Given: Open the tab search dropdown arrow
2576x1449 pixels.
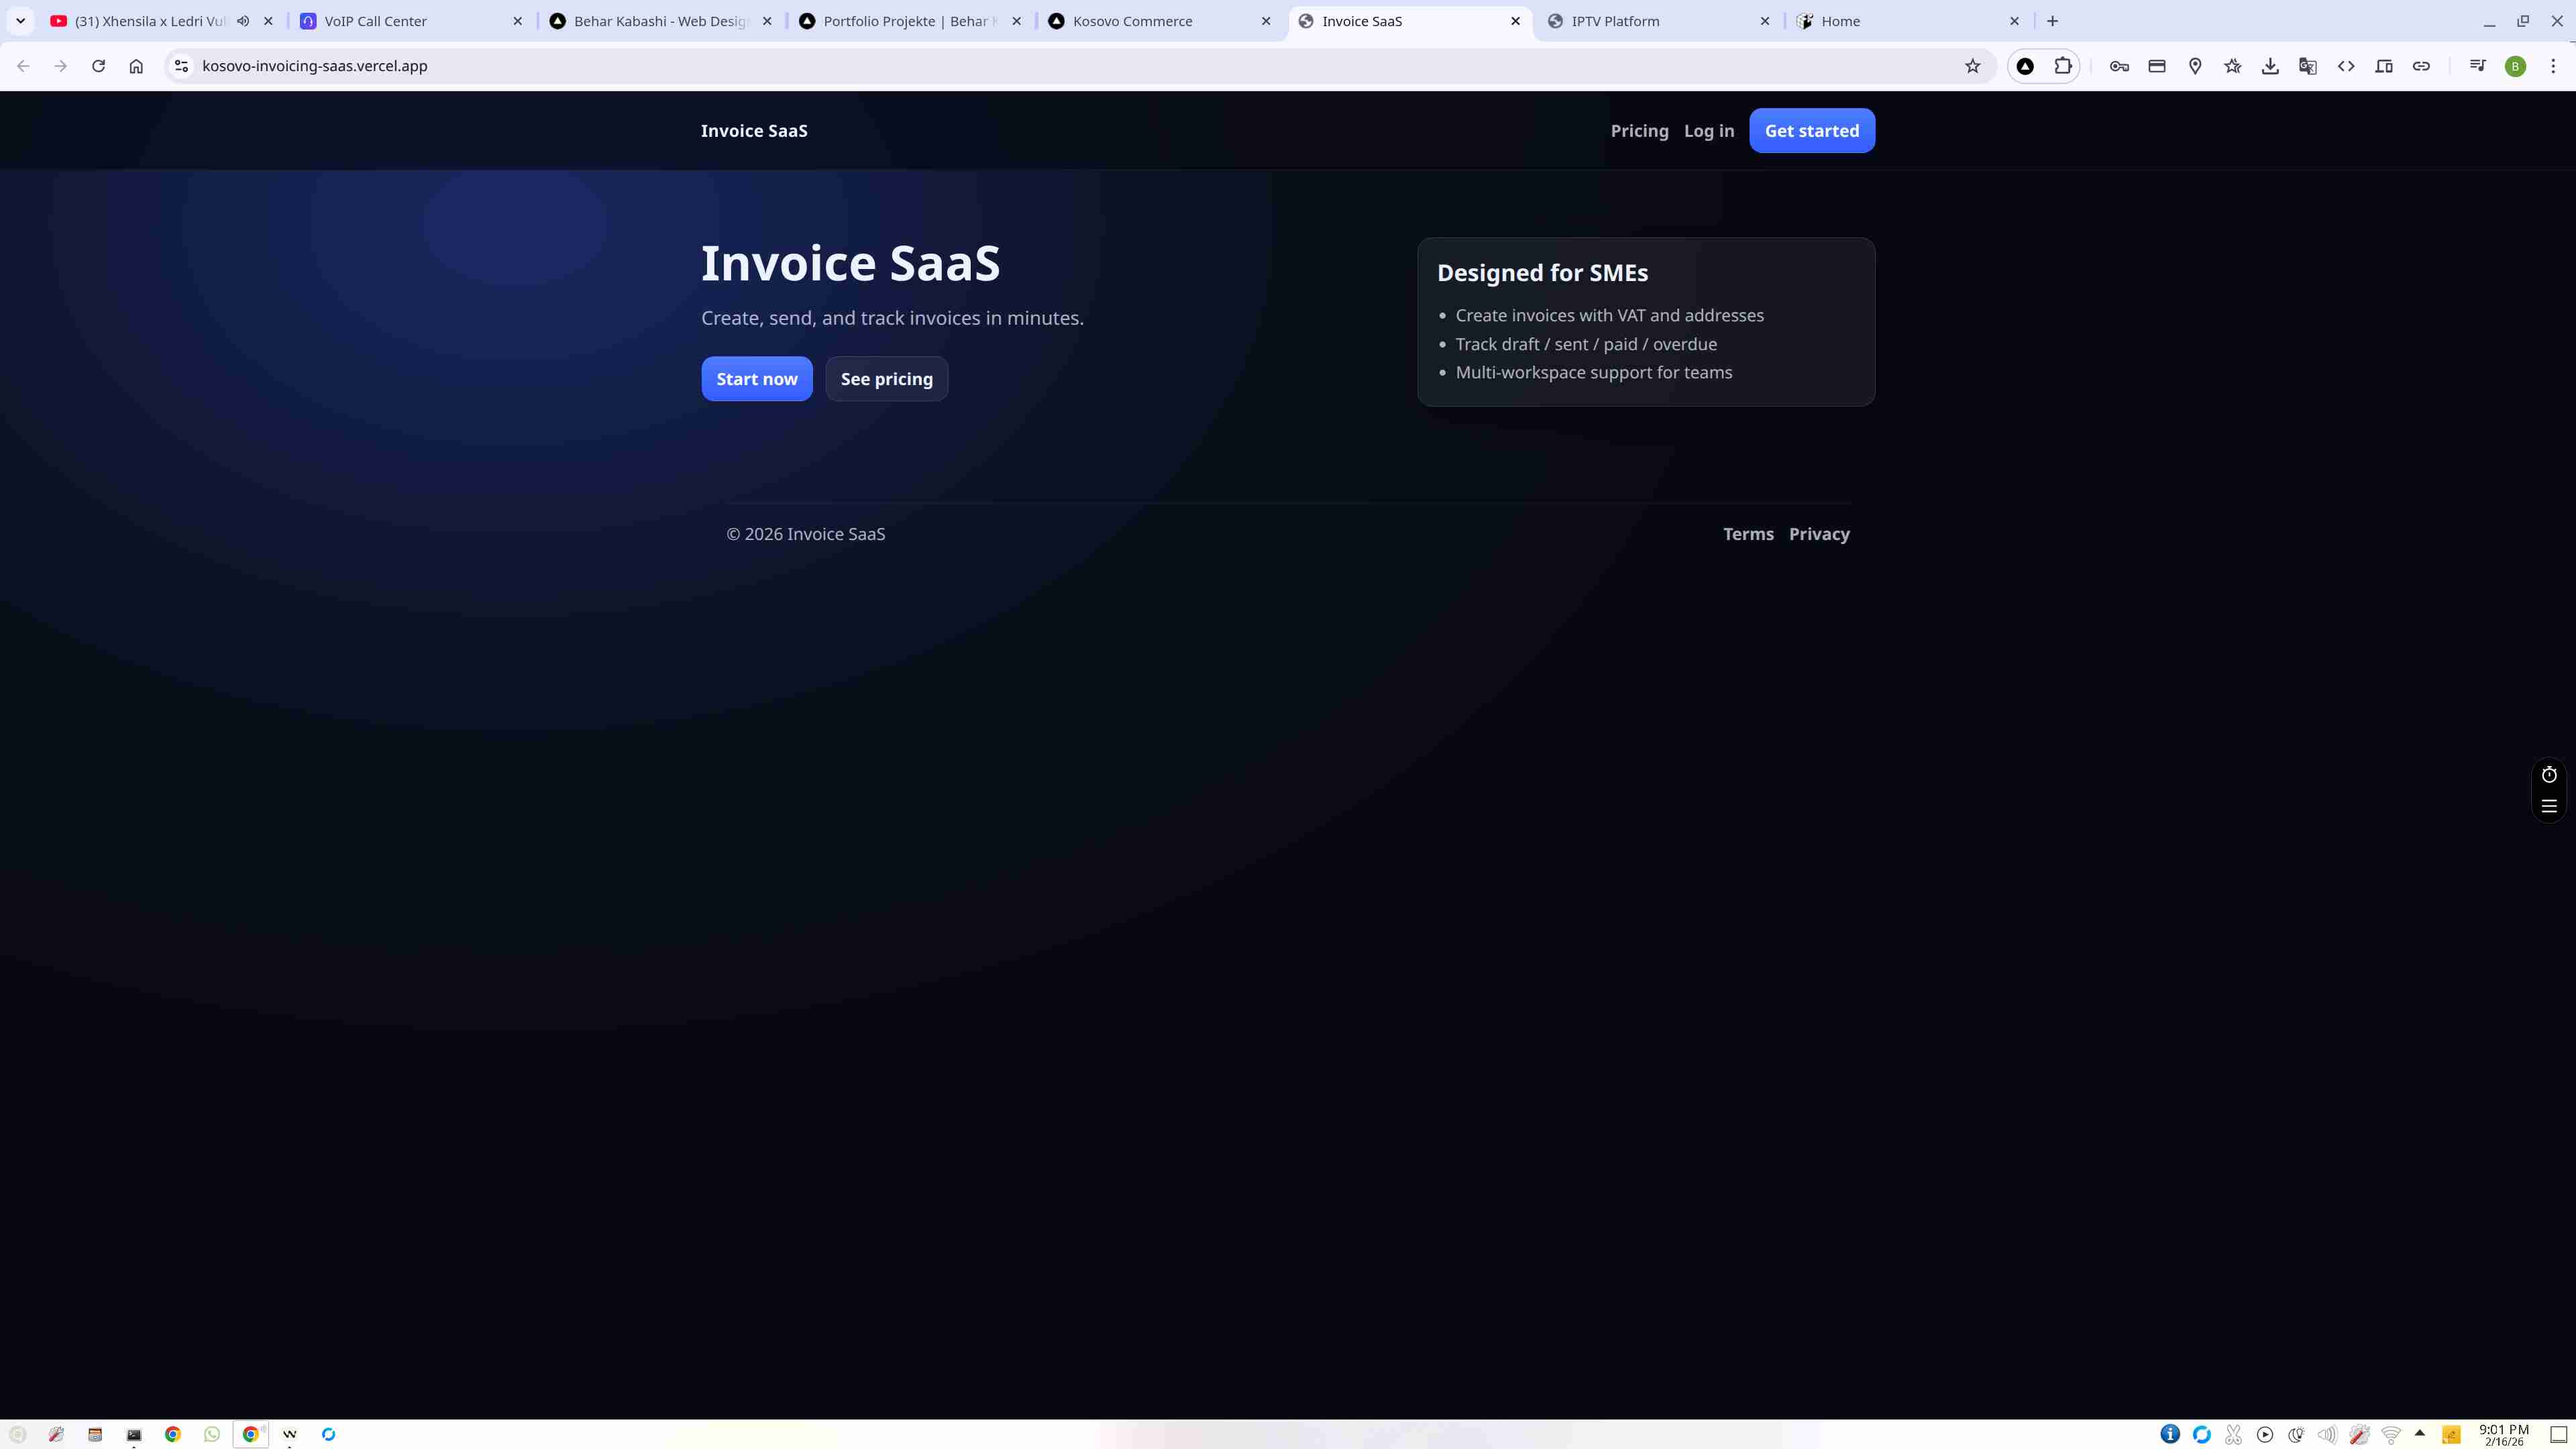Looking at the screenshot, I should click(x=20, y=21).
